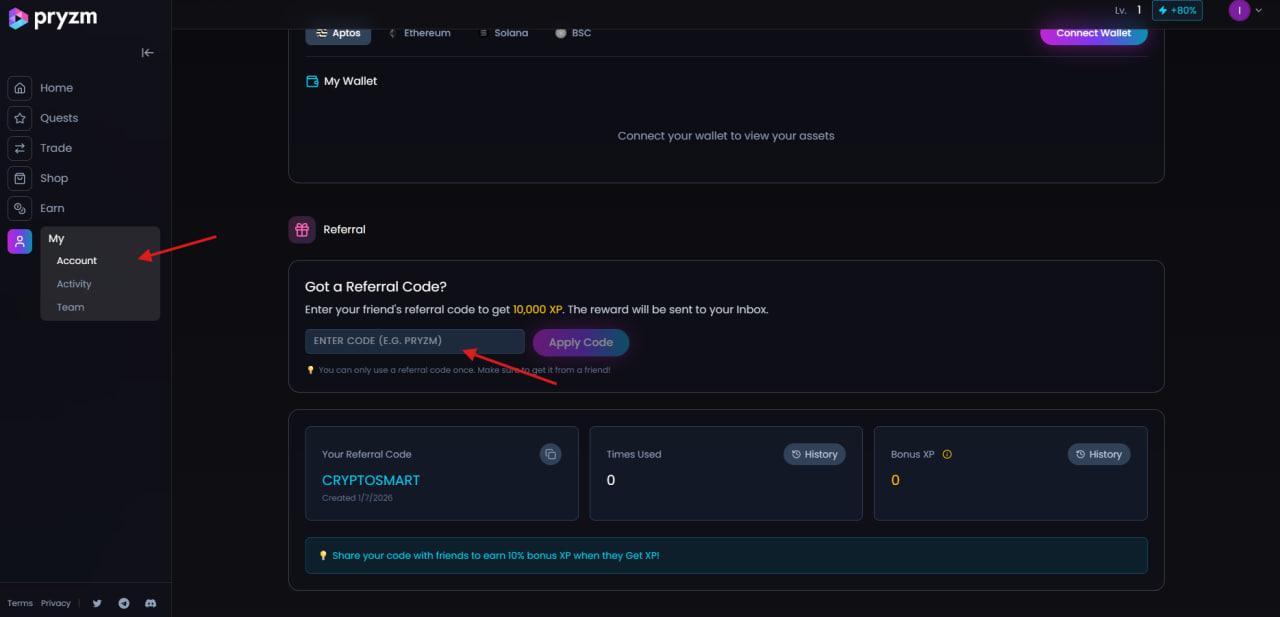This screenshot has width=1280, height=617.
Task: Open Team under My menu
Action: pyautogui.click(x=70, y=307)
